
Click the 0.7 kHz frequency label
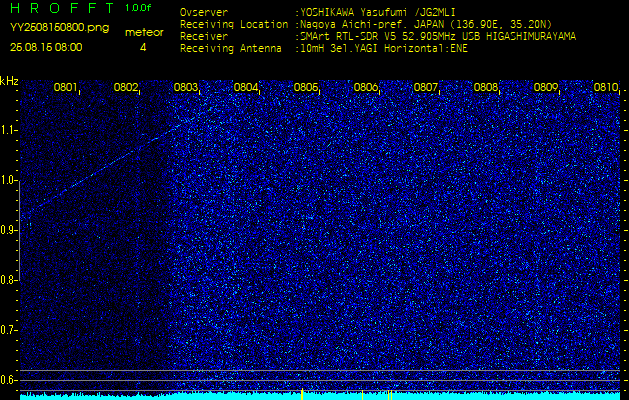[x=8, y=331]
